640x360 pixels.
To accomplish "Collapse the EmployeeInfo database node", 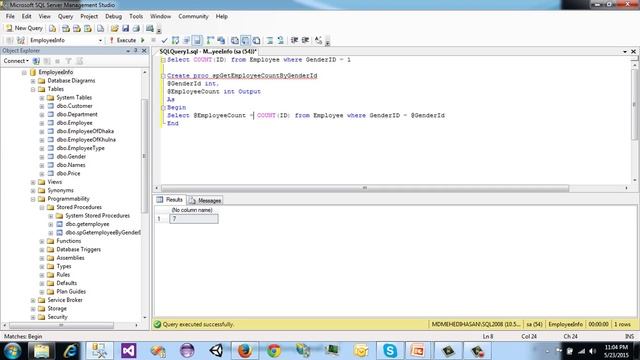I will tap(24, 72).
